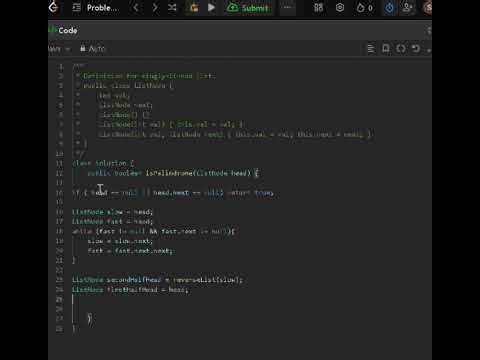Click the firstHalfHead = head line

(130, 290)
